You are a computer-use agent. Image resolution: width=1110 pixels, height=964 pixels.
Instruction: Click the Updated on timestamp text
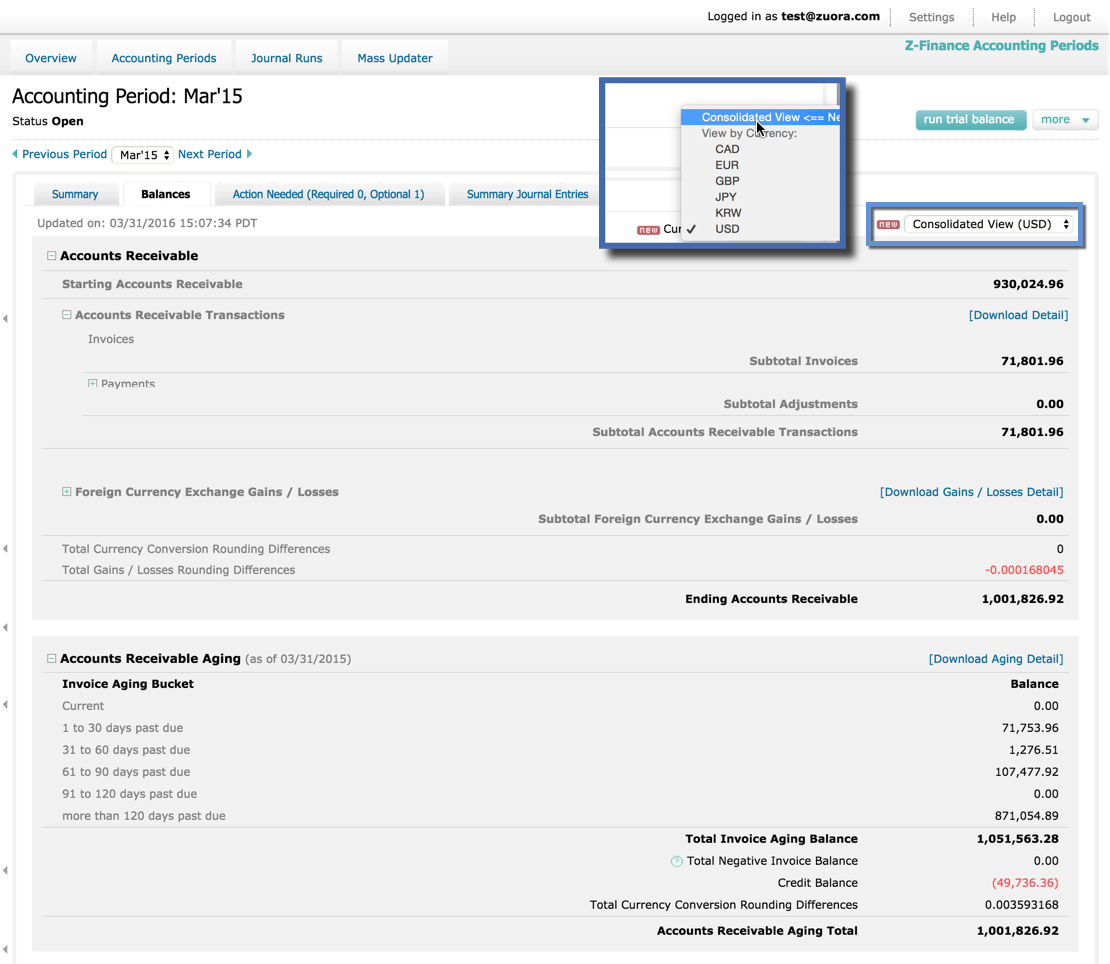(147, 223)
